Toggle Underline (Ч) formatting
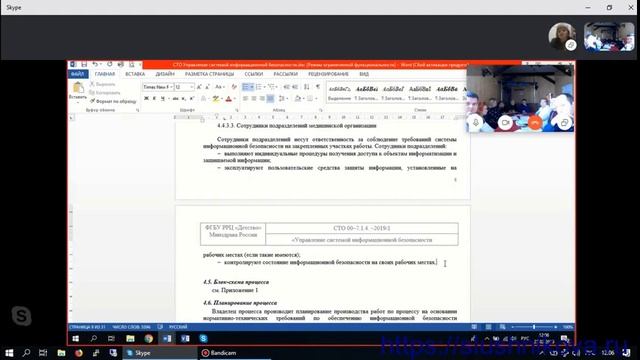Image resolution: width=640 pixels, height=360 pixels. pyautogui.click(x=162, y=98)
